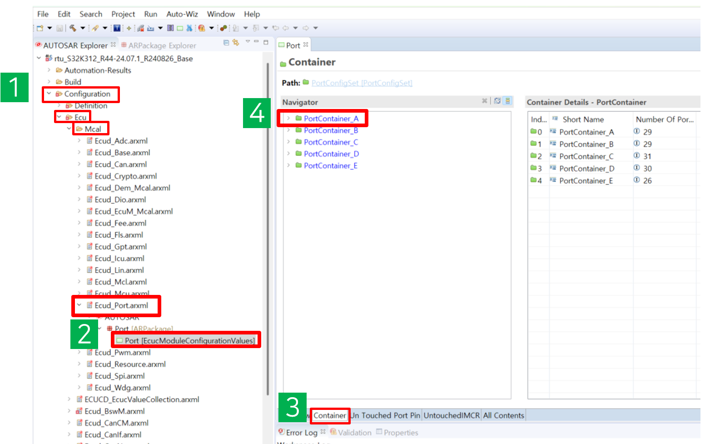
Task: Click the hammer Build toolbar icon
Action: (x=72, y=28)
